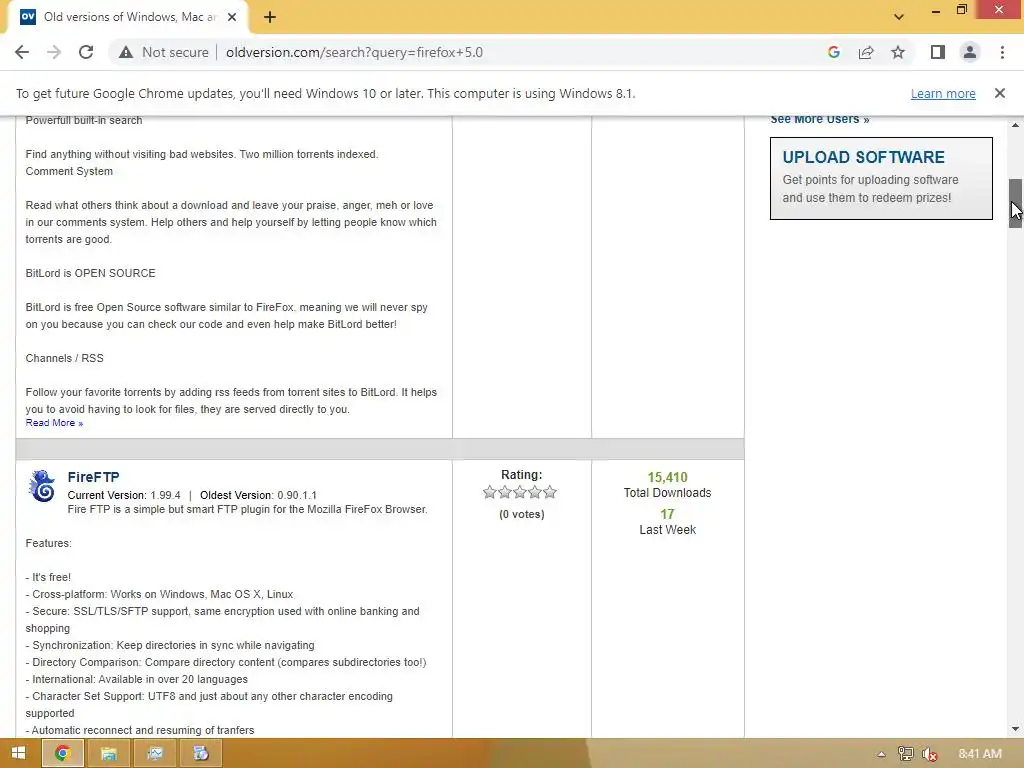Image resolution: width=1024 pixels, height=768 pixels.
Task: Rate FireFTP with five stars
Action: click(550, 492)
